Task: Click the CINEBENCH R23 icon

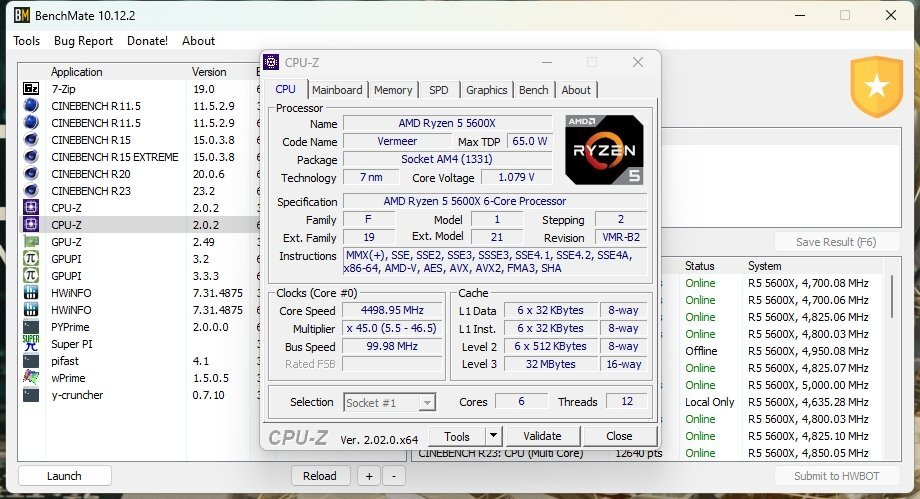Action: tap(31, 191)
